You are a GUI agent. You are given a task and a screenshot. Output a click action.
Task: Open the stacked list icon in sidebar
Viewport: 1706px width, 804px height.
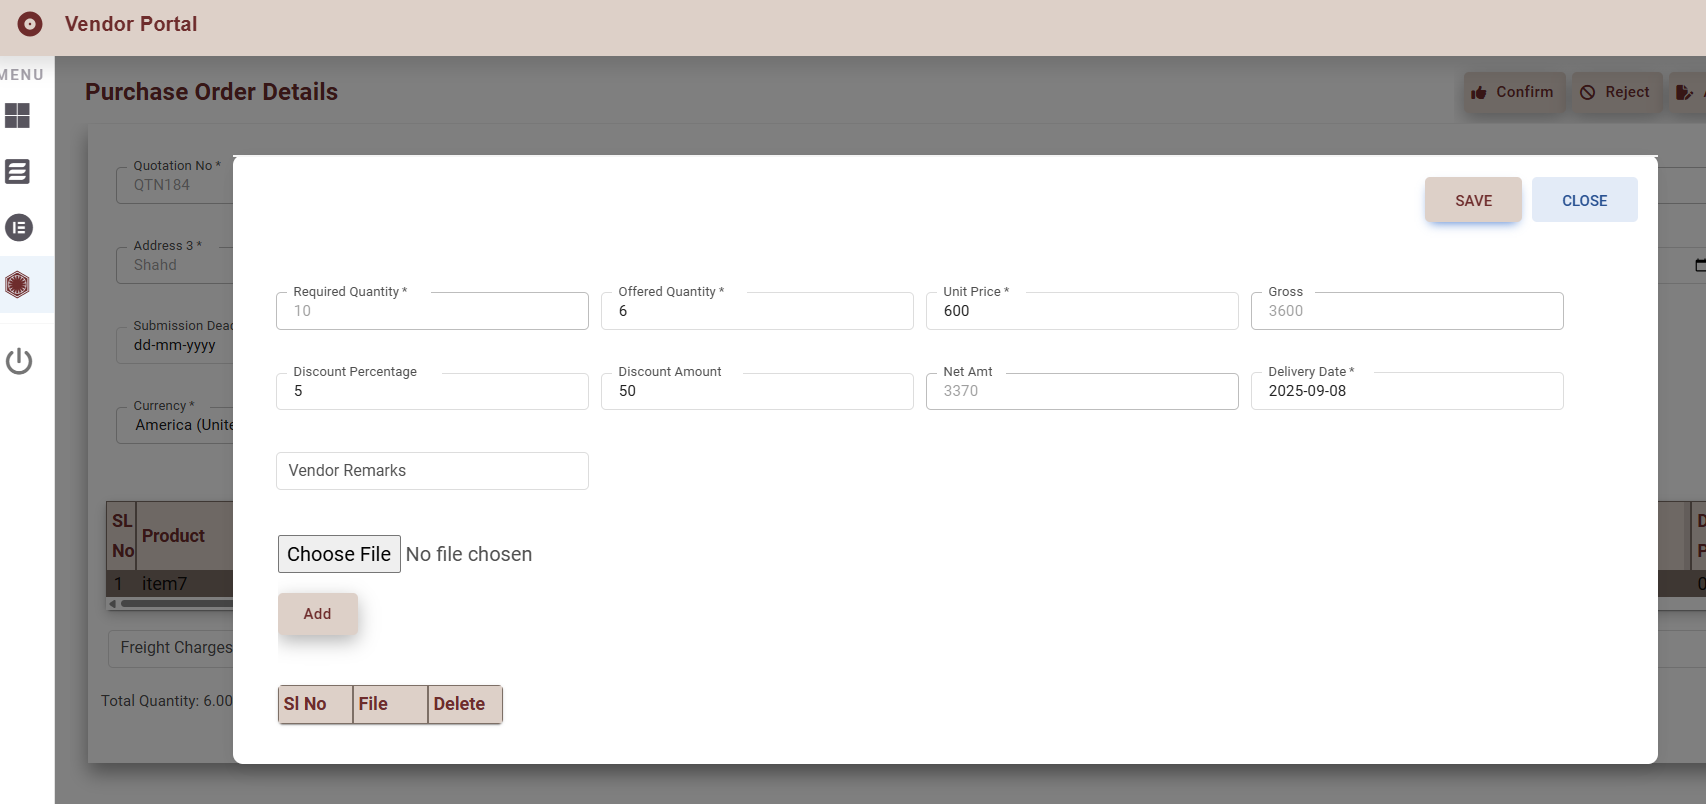[18, 172]
